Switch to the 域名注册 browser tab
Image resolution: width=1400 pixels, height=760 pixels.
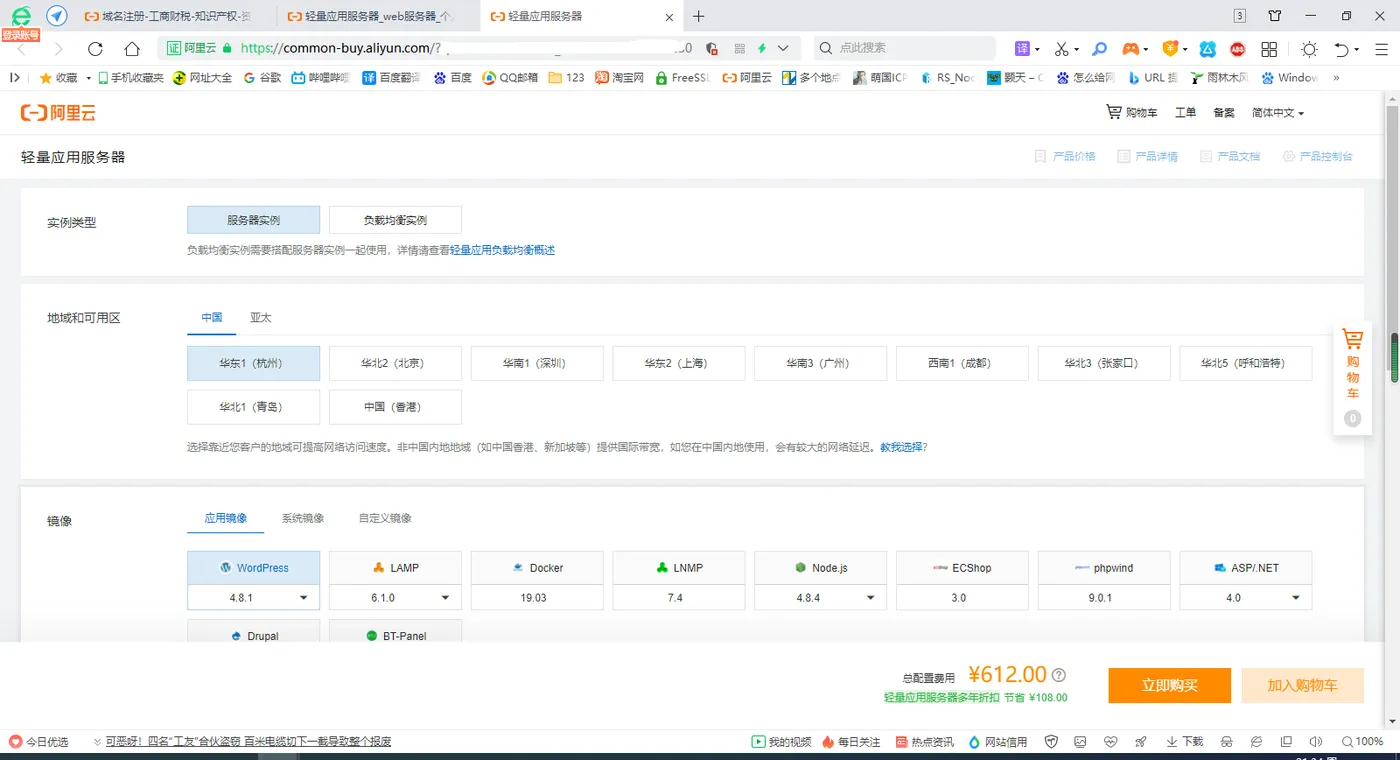(x=168, y=16)
